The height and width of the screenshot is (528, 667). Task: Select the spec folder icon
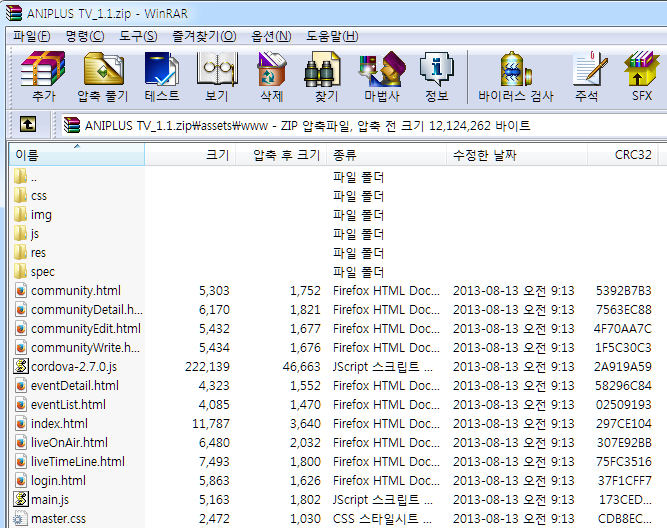click(20, 271)
